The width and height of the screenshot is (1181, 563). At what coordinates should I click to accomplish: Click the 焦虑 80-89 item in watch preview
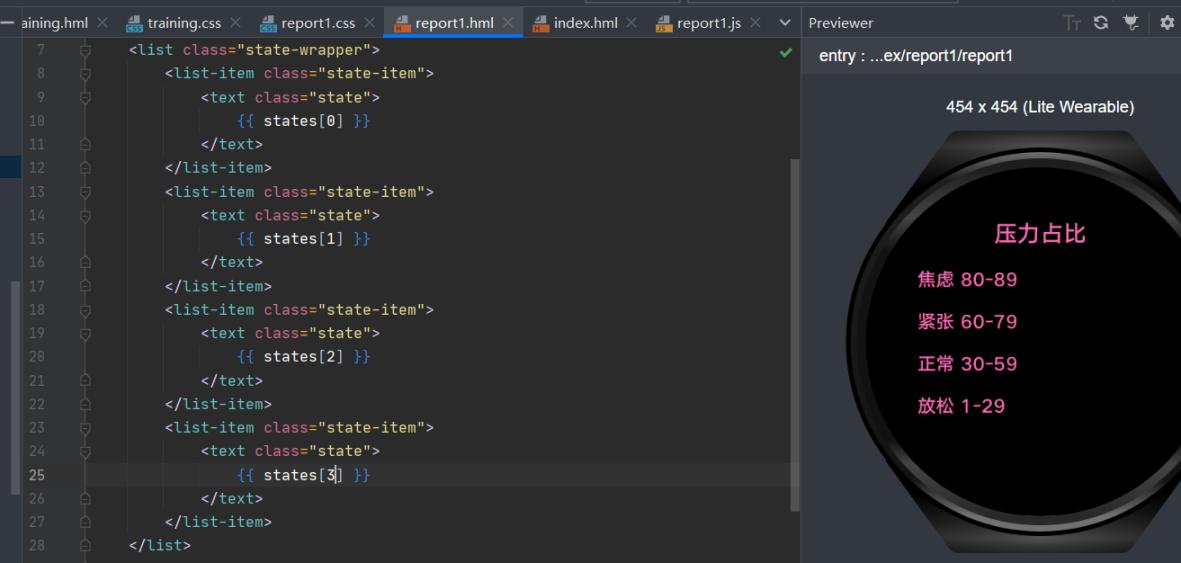(x=967, y=280)
